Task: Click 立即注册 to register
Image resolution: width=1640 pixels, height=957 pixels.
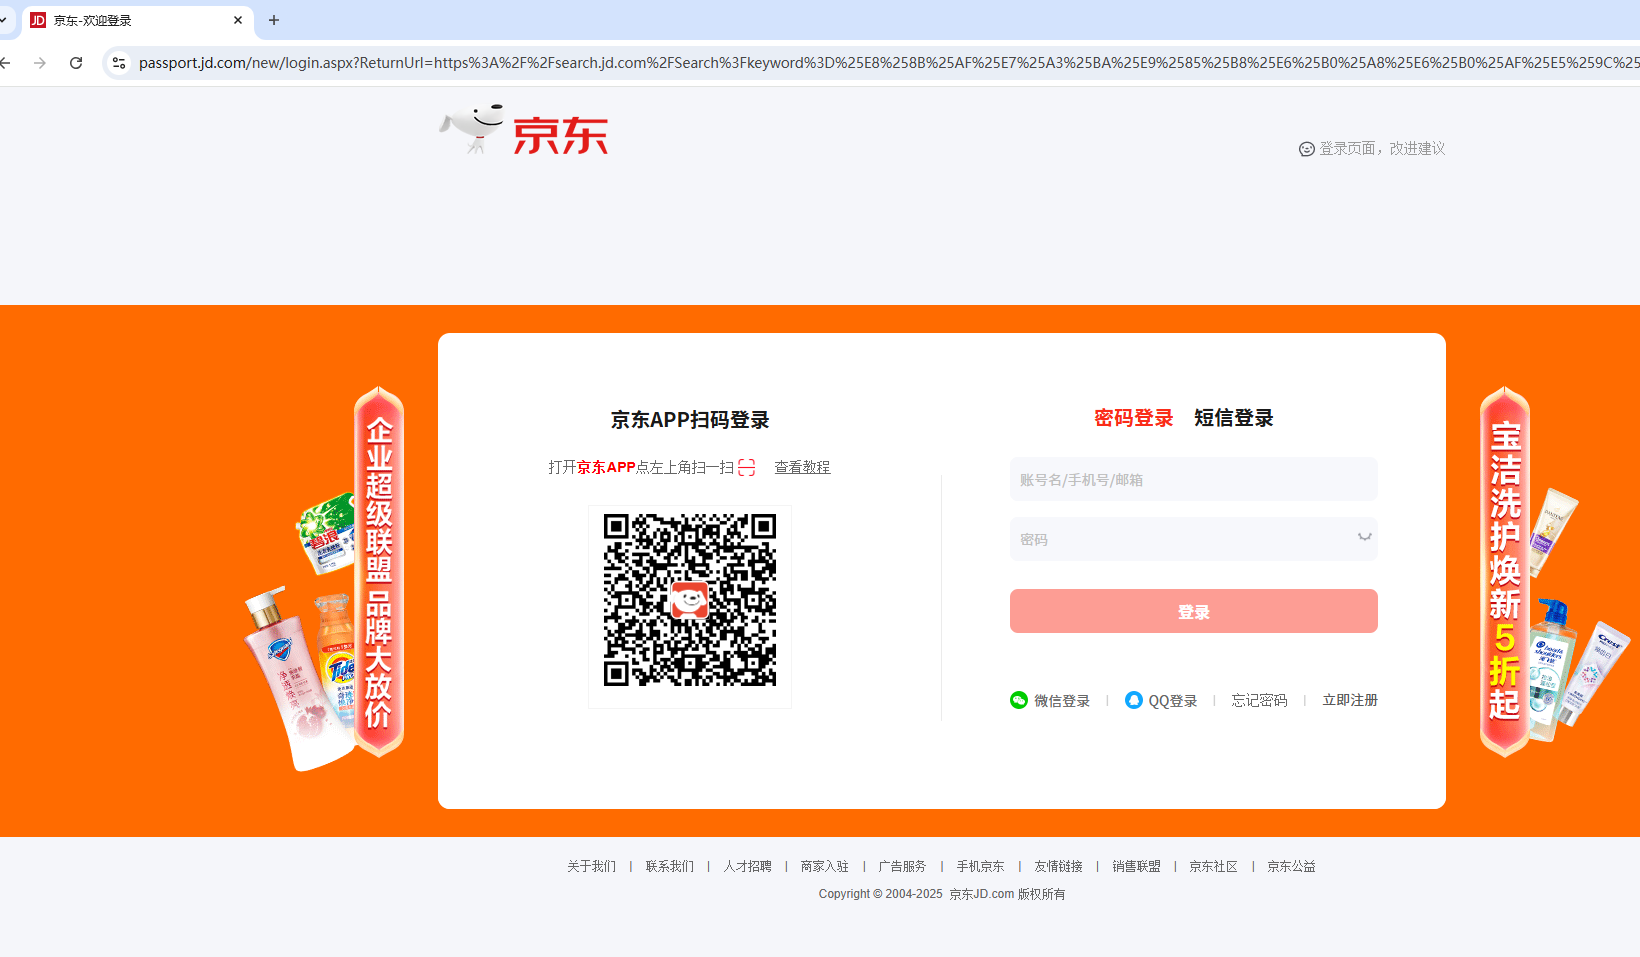Action: 1349,700
